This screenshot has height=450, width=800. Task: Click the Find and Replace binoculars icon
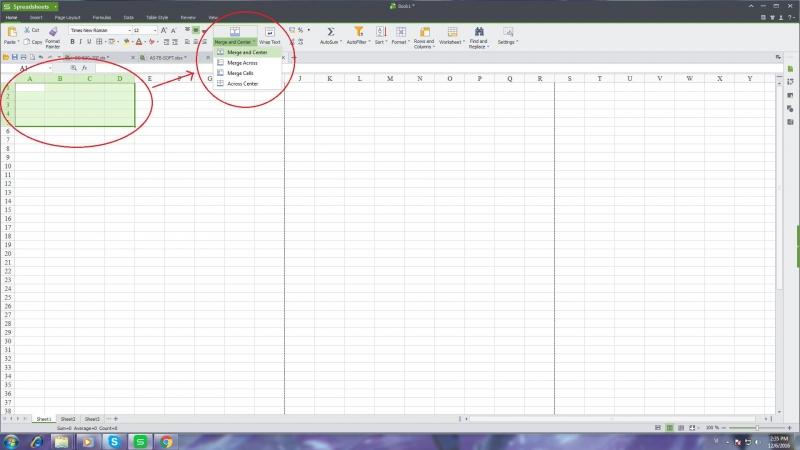(478, 31)
